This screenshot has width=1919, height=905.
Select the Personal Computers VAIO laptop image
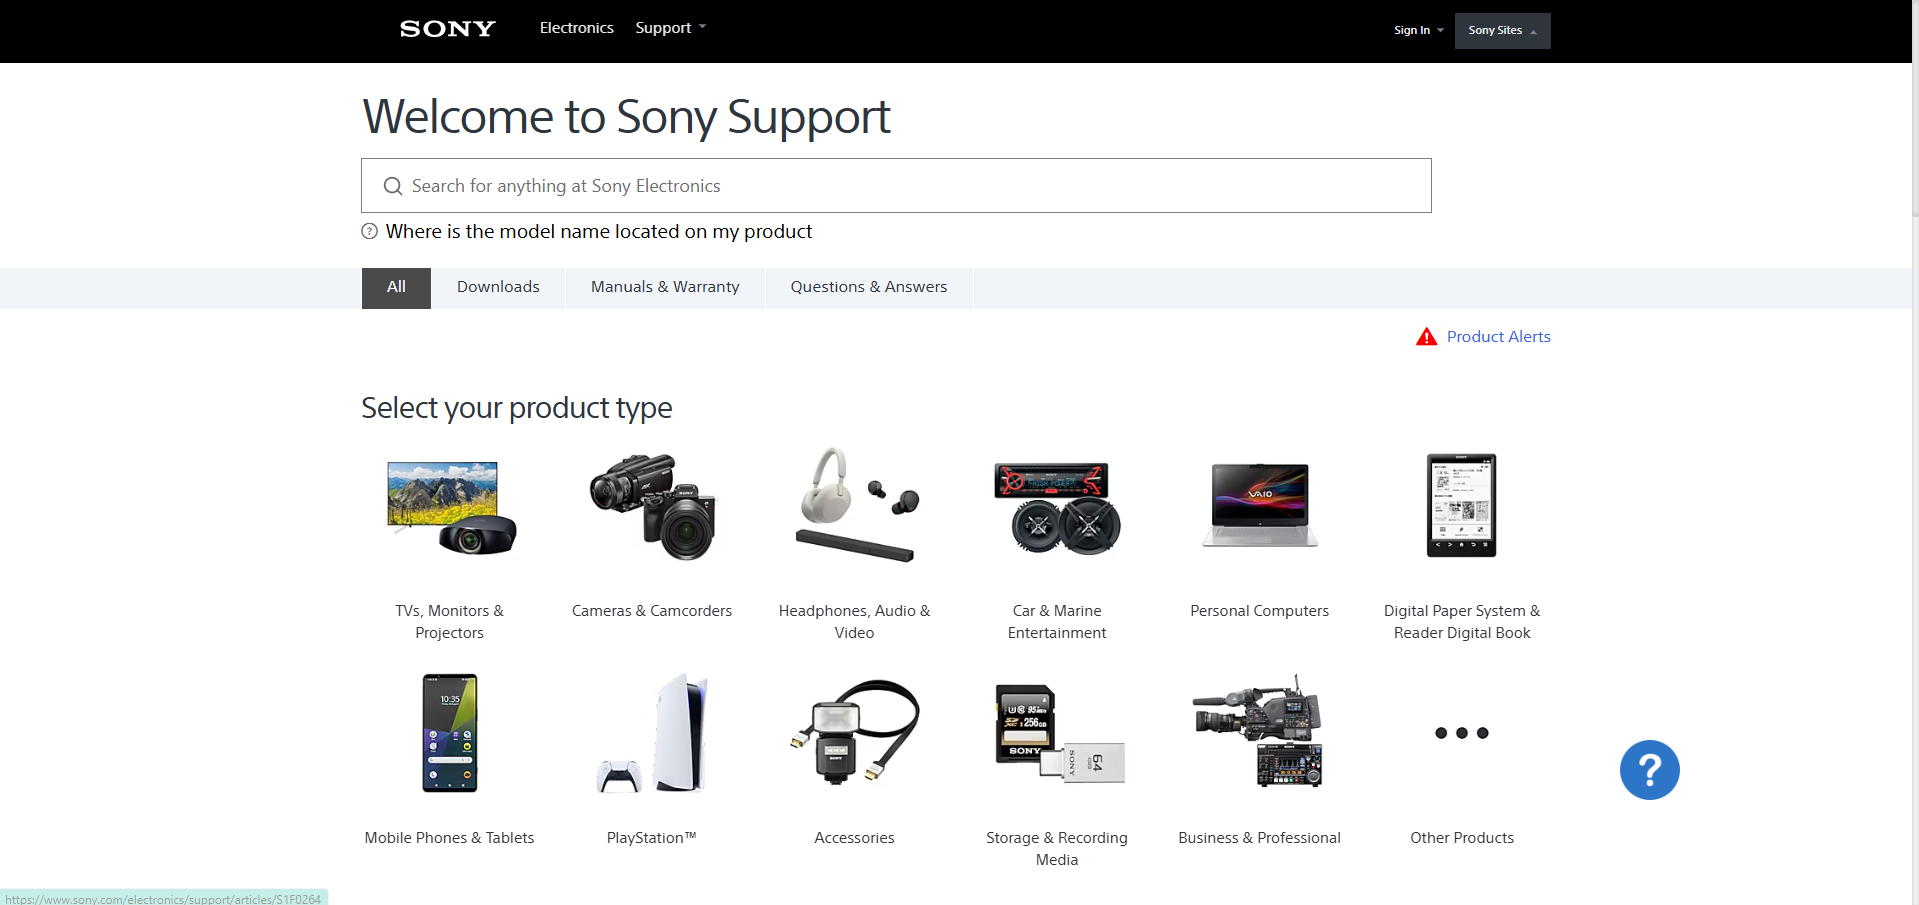[1260, 505]
